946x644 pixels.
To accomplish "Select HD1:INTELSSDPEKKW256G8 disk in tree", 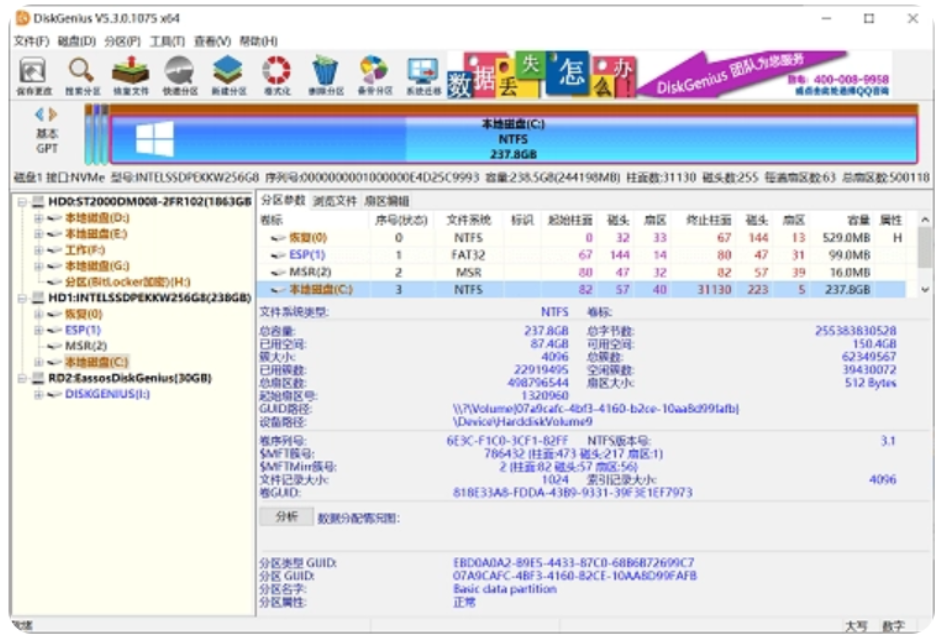I will click(x=149, y=298).
